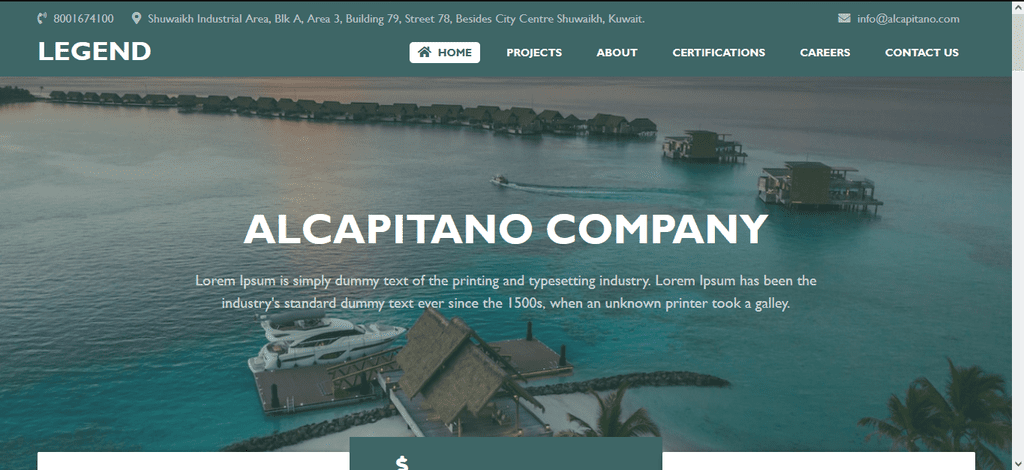Open the info@alcapitano.com email link
The width and height of the screenshot is (1024, 470).
pos(908,19)
